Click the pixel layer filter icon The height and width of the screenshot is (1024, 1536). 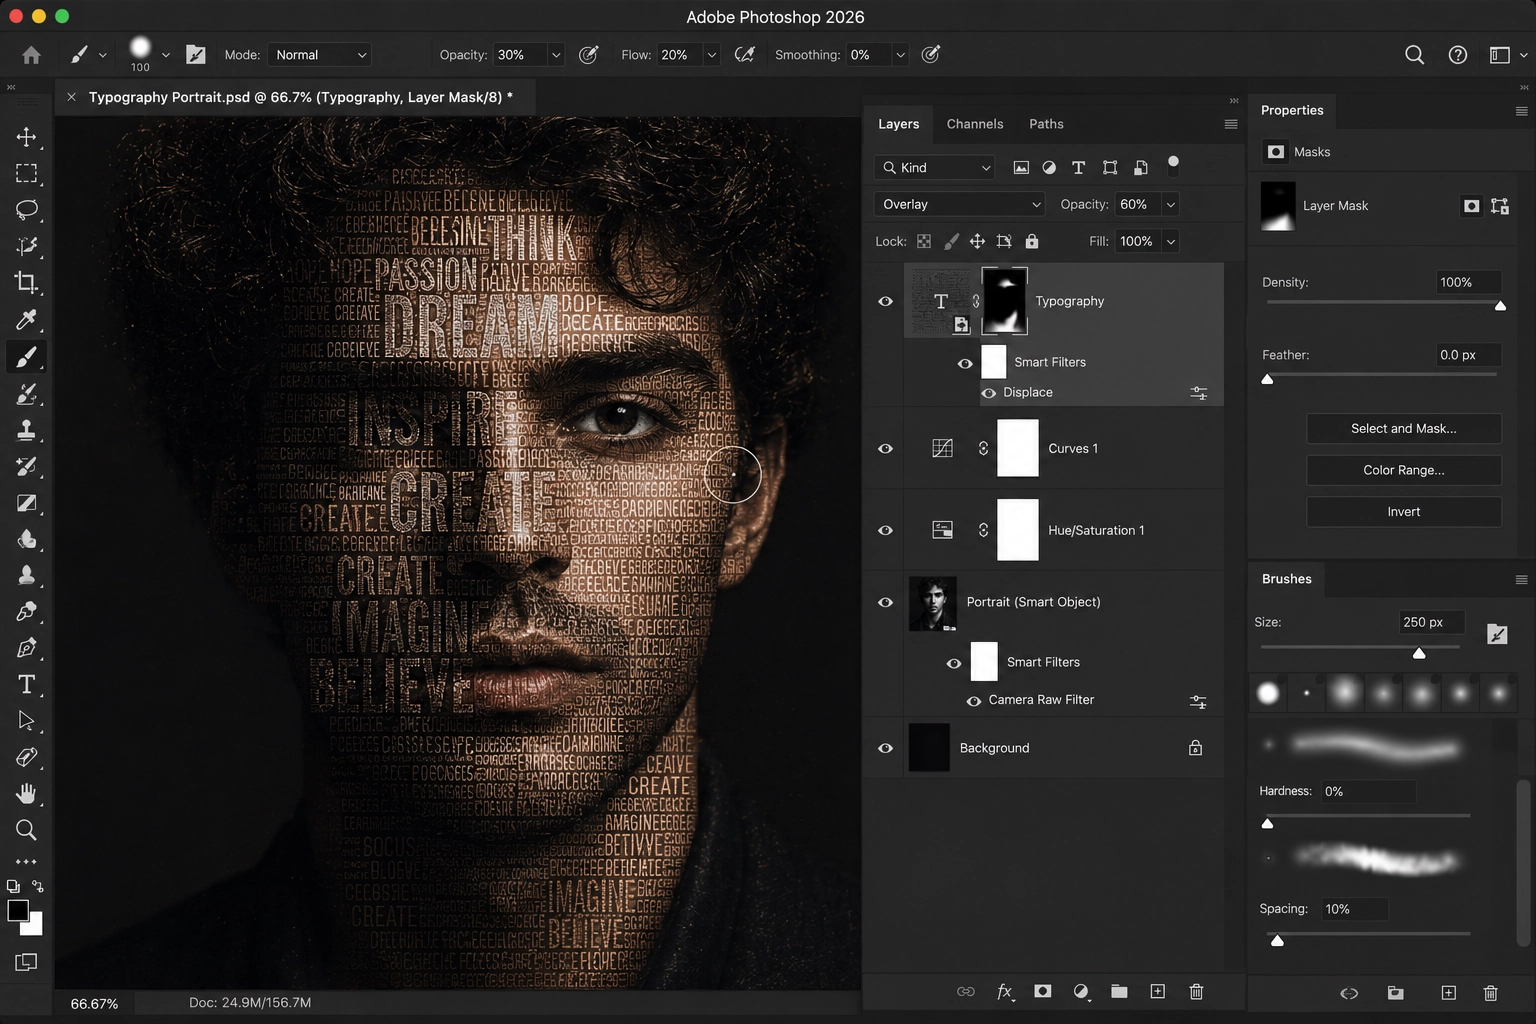1021,168
